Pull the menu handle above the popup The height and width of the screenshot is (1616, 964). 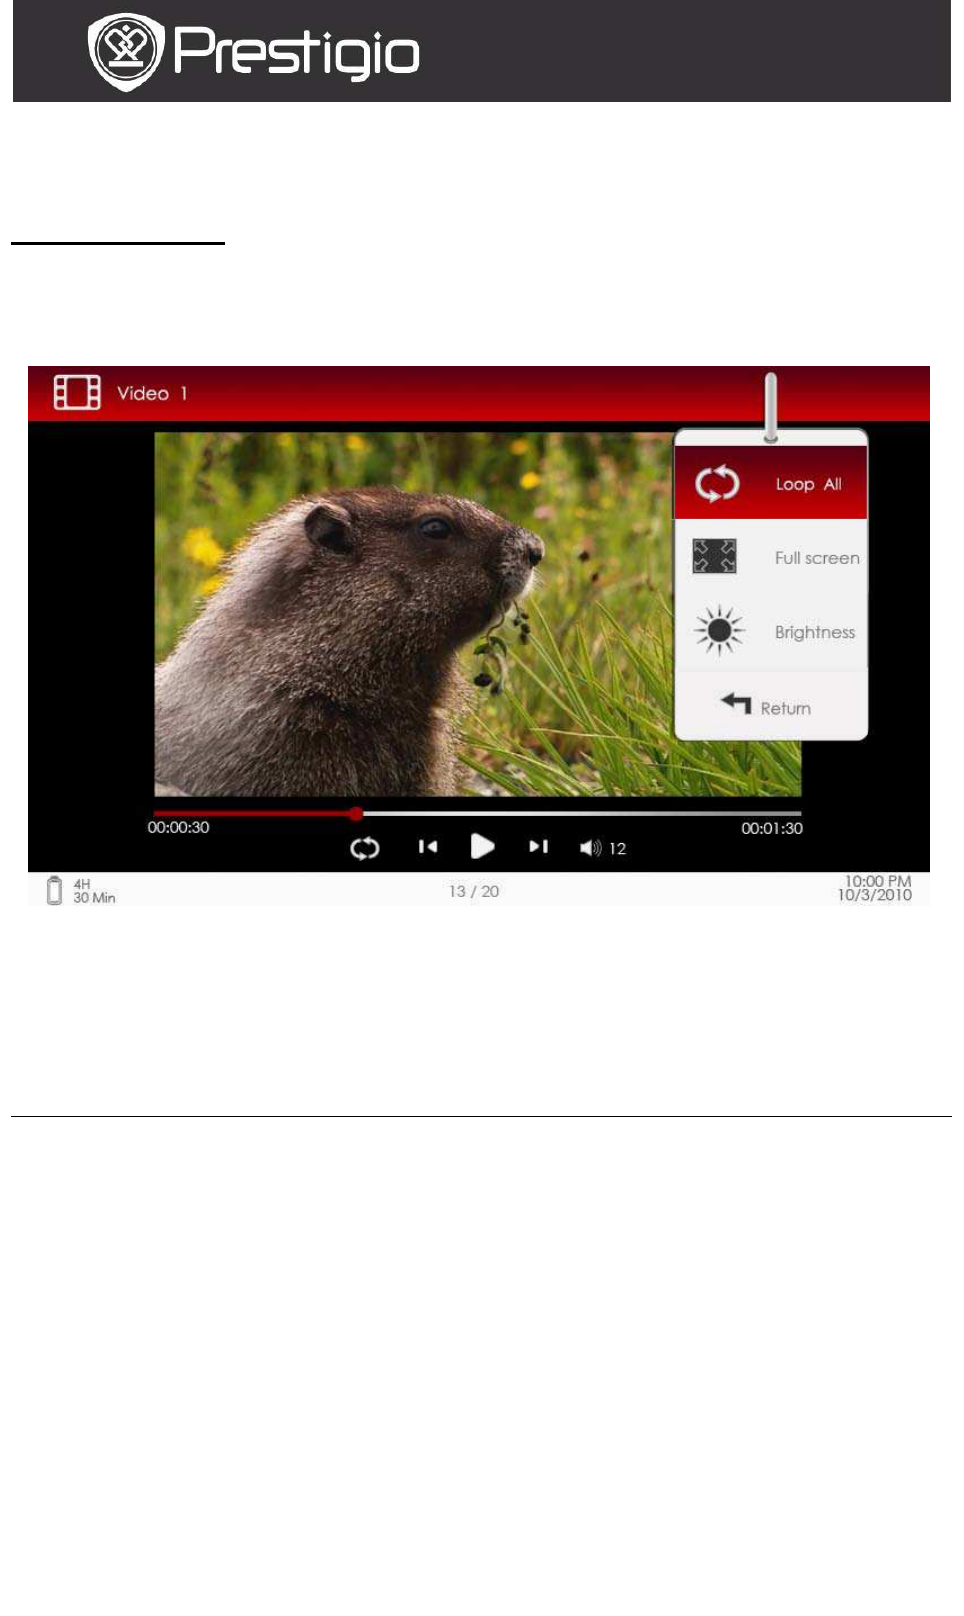tap(770, 407)
